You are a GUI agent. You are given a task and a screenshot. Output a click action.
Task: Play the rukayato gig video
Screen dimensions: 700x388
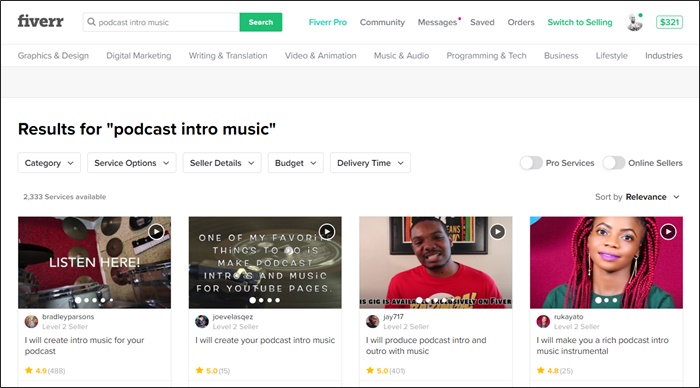[668, 232]
